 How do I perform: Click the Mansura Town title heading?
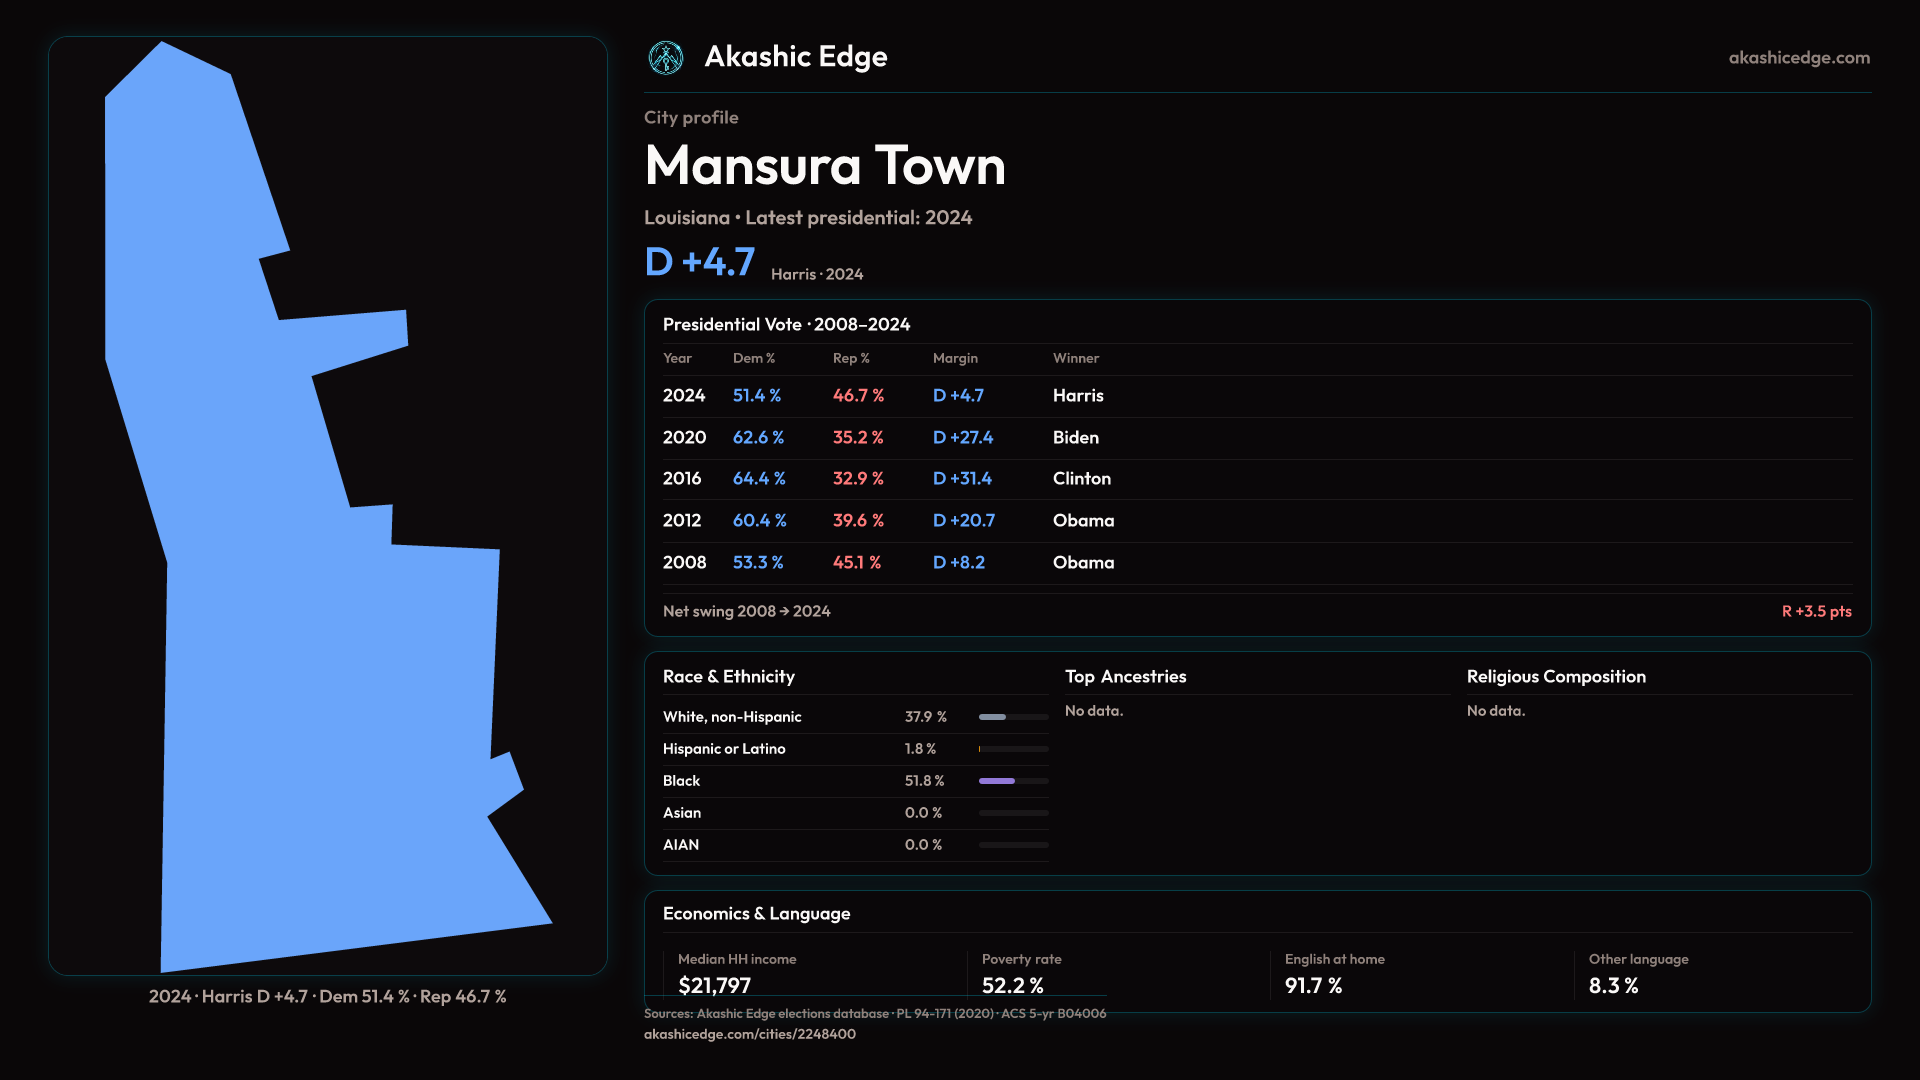824,166
